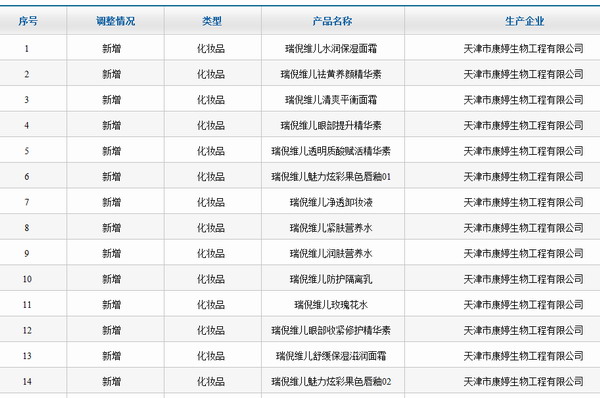Select product 瑞倪维儿祛黄养颜精华素
This screenshot has width=600, height=398.
[331, 74]
